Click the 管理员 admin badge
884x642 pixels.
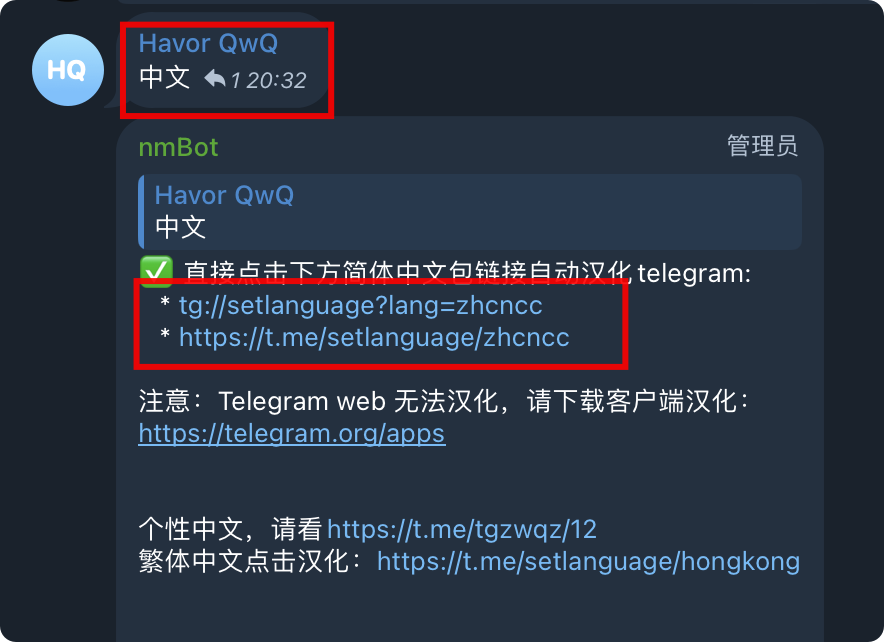click(x=762, y=146)
